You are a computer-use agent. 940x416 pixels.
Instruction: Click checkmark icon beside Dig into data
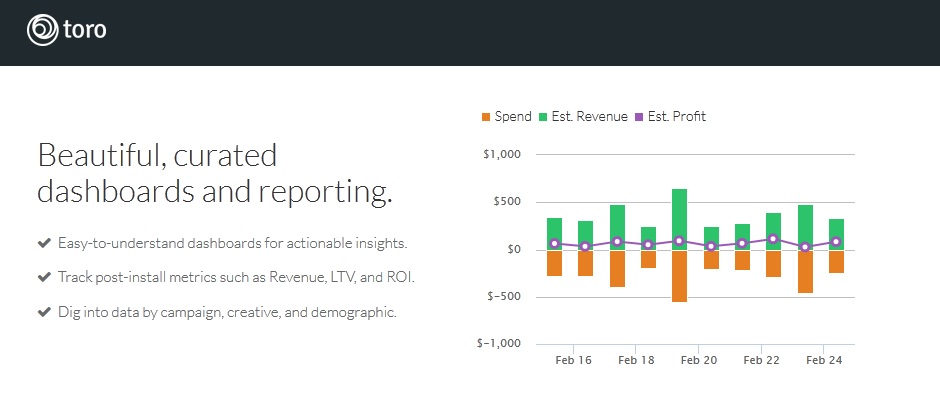[x=44, y=312]
